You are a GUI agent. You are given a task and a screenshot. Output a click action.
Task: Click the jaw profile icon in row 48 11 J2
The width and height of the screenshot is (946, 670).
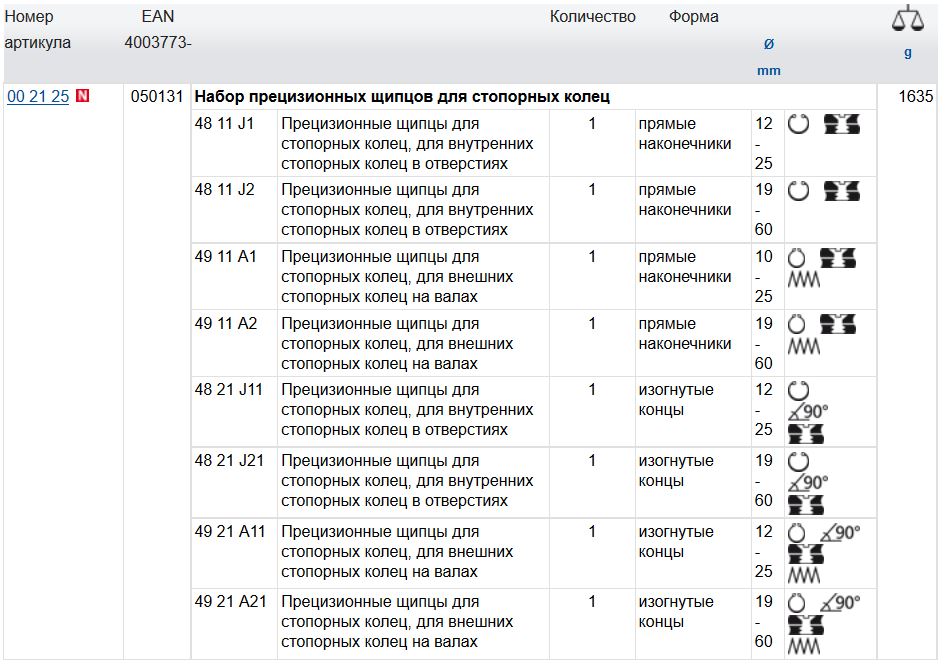841,191
